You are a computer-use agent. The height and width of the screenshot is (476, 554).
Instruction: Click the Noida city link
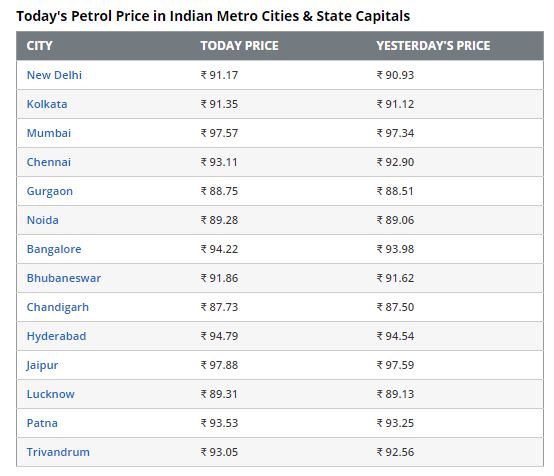click(43, 220)
